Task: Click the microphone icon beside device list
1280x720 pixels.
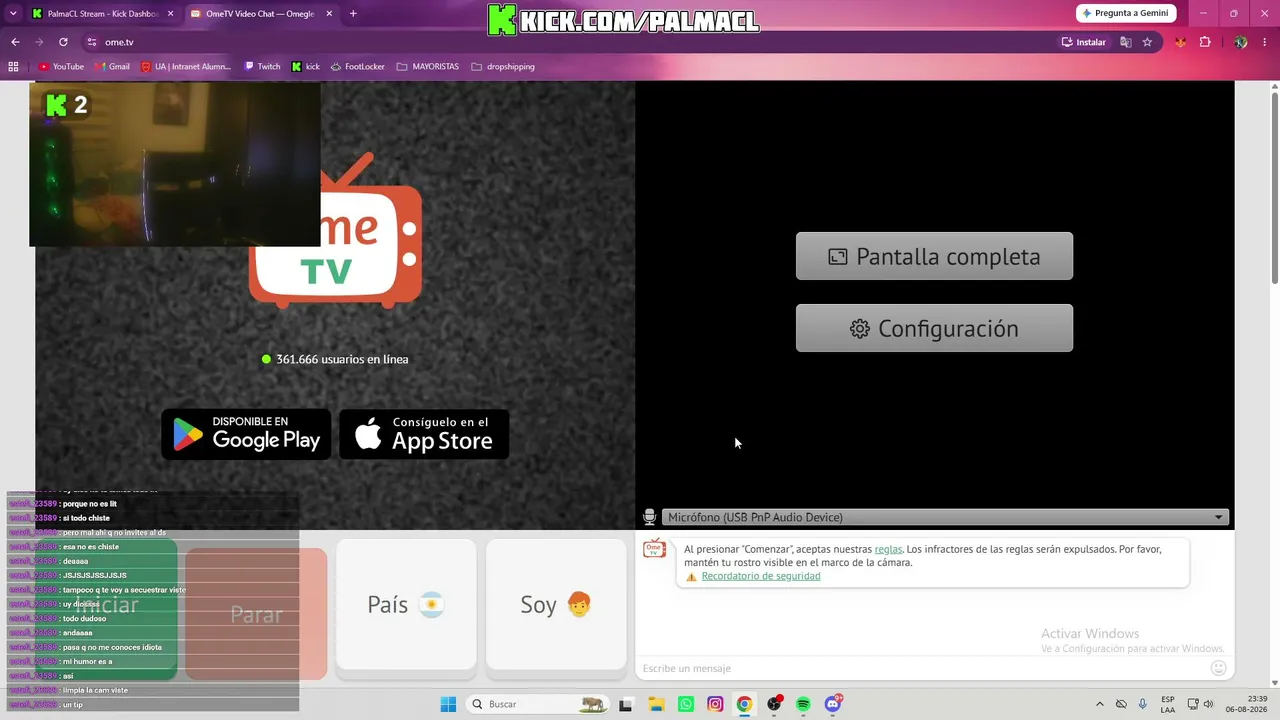Action: point(649,517)
